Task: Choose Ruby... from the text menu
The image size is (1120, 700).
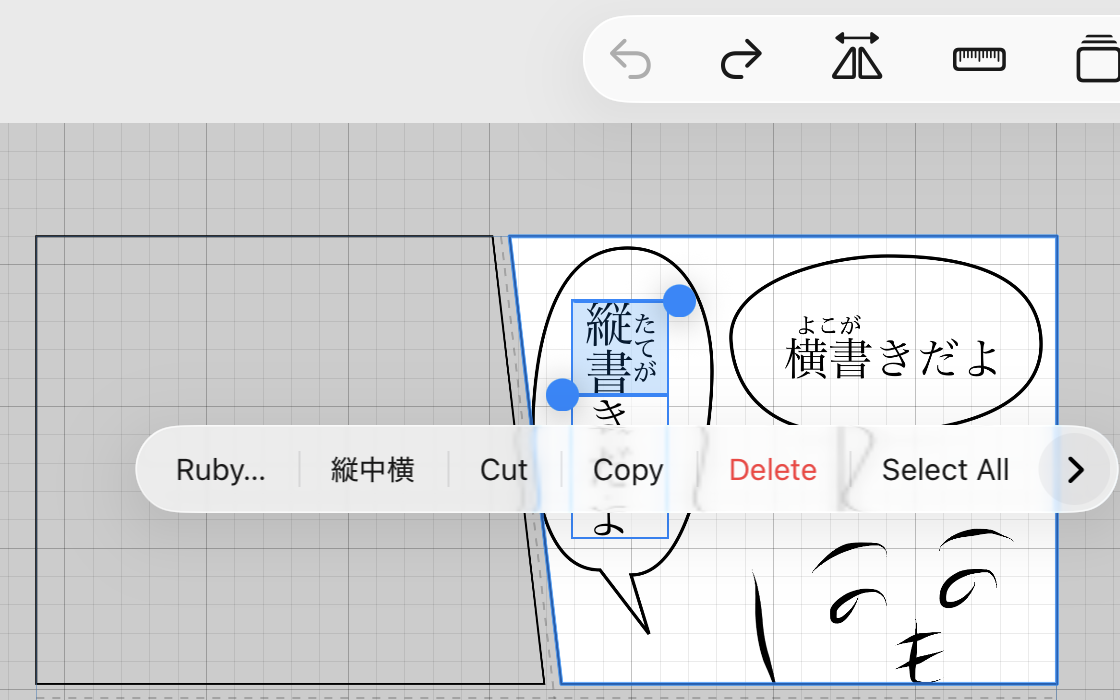Action: click(220, 469)
